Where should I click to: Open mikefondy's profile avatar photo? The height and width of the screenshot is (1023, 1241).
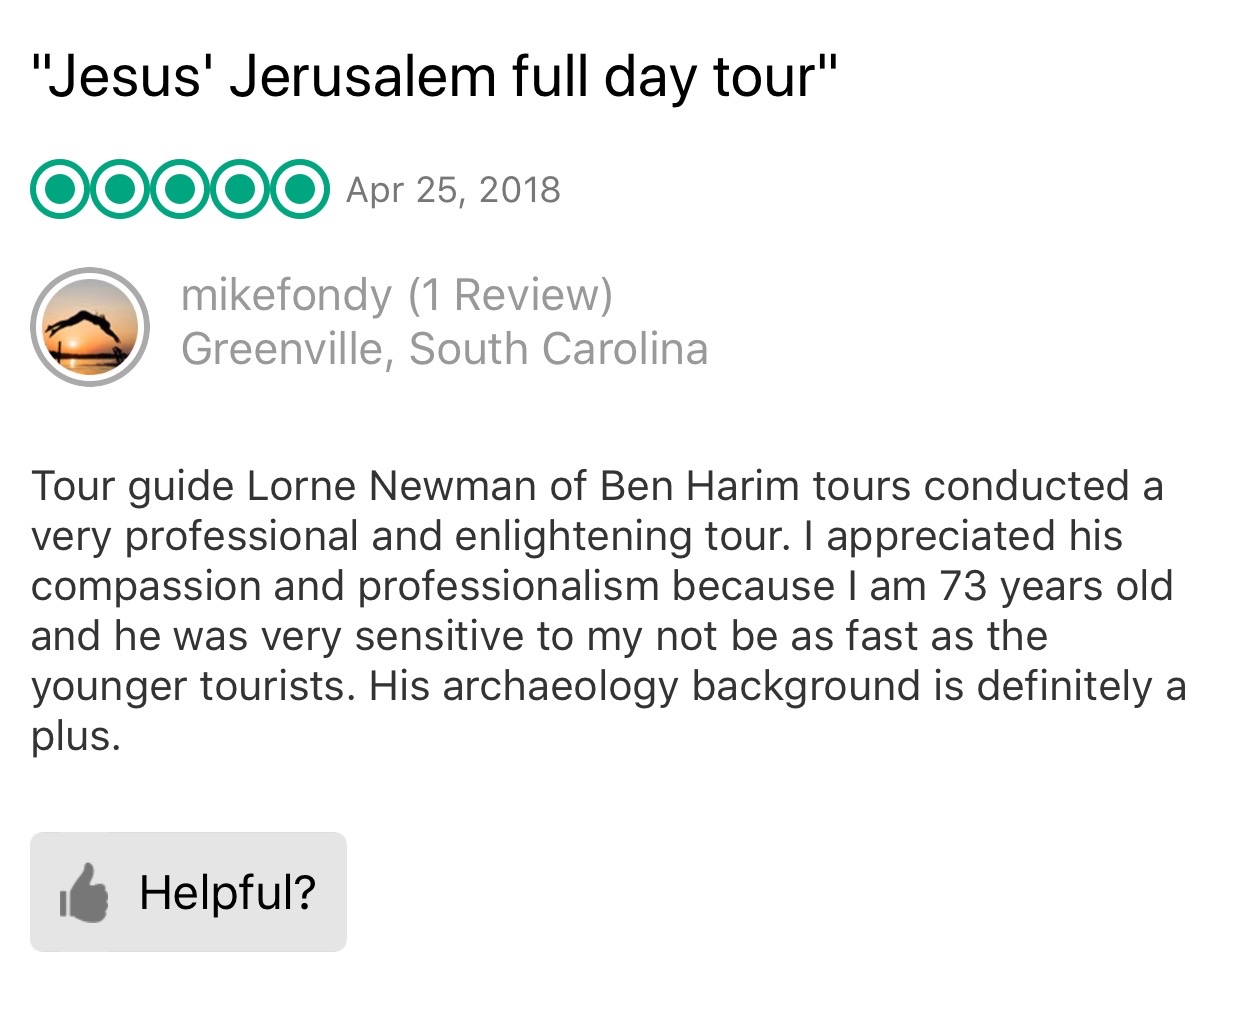(90, 327)
